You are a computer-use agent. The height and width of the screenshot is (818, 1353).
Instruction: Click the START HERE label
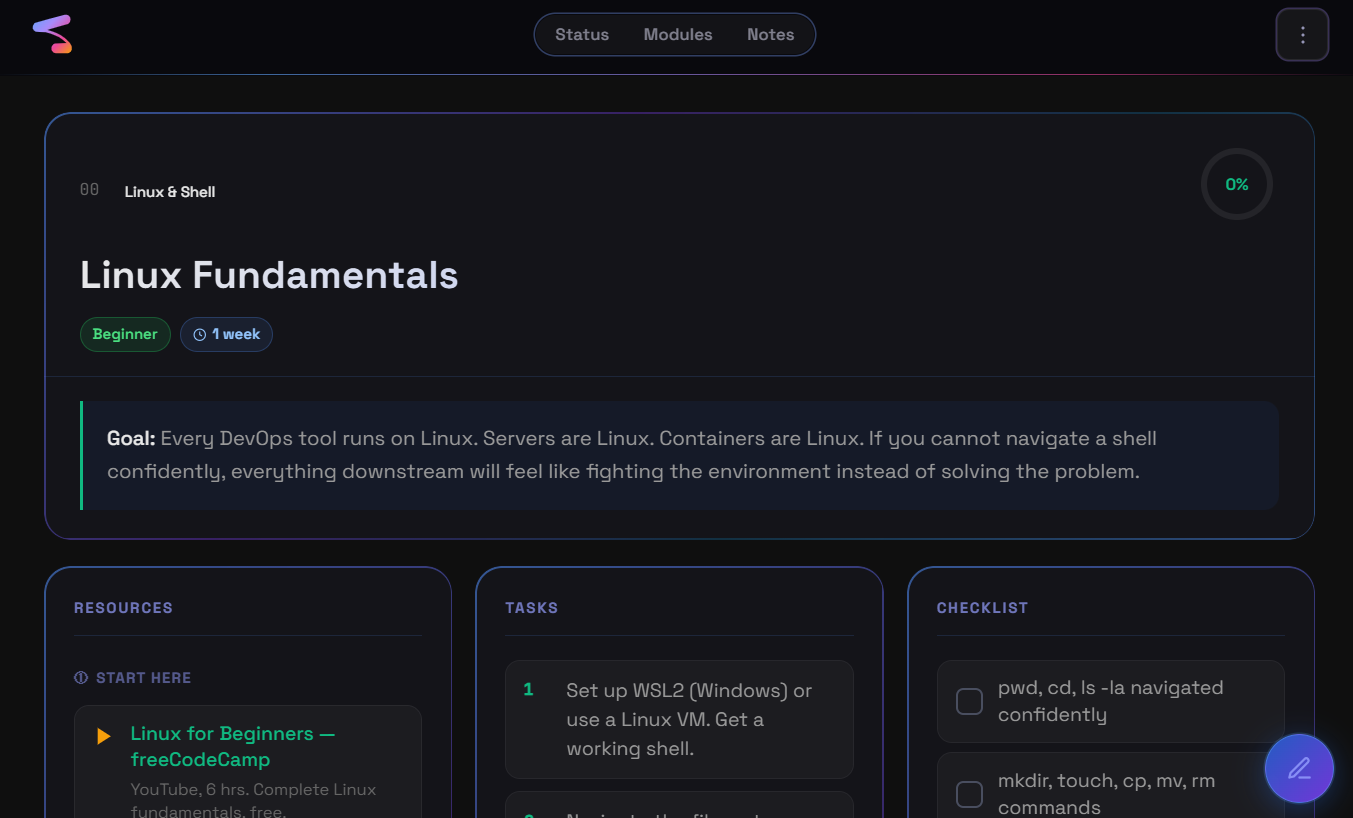point(144,678)
